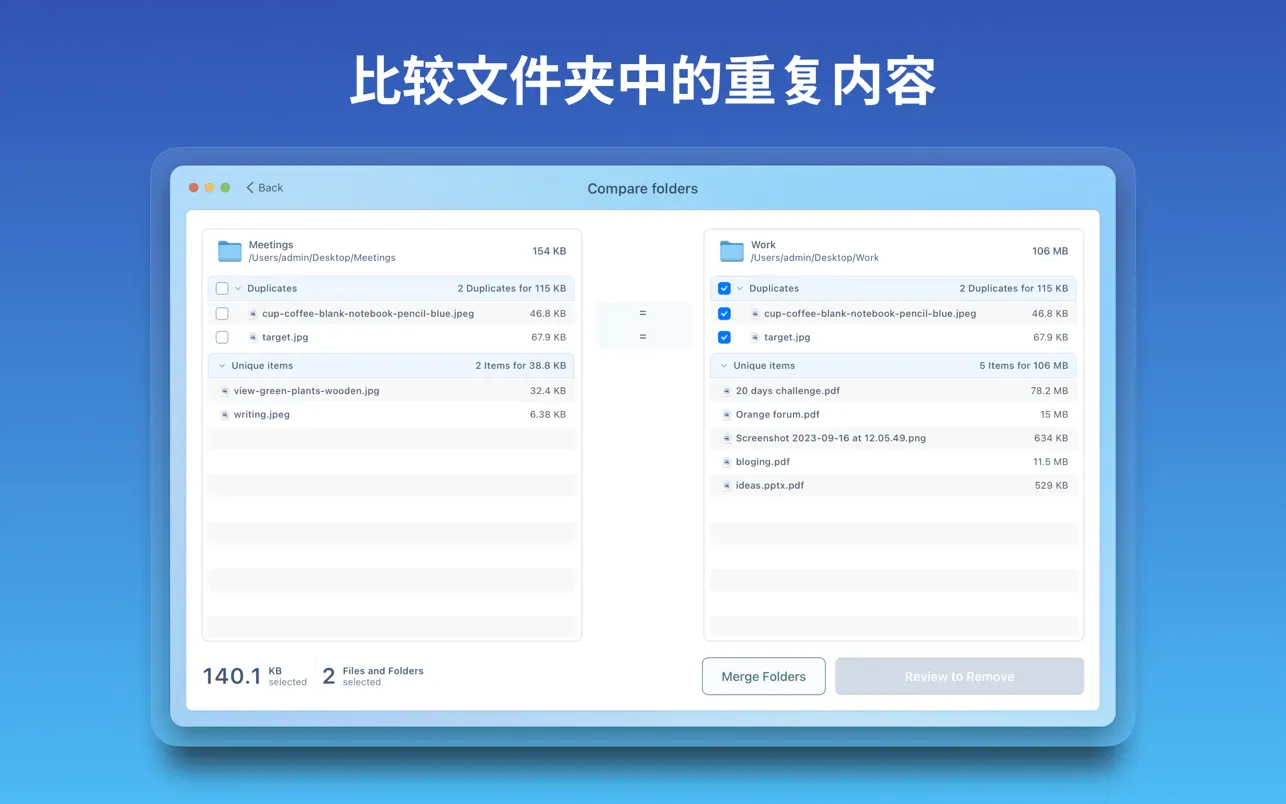The width and height of the screenshot is (1286, 804).
Task: Click the Meetings folder icon
Action: (230, 251)
